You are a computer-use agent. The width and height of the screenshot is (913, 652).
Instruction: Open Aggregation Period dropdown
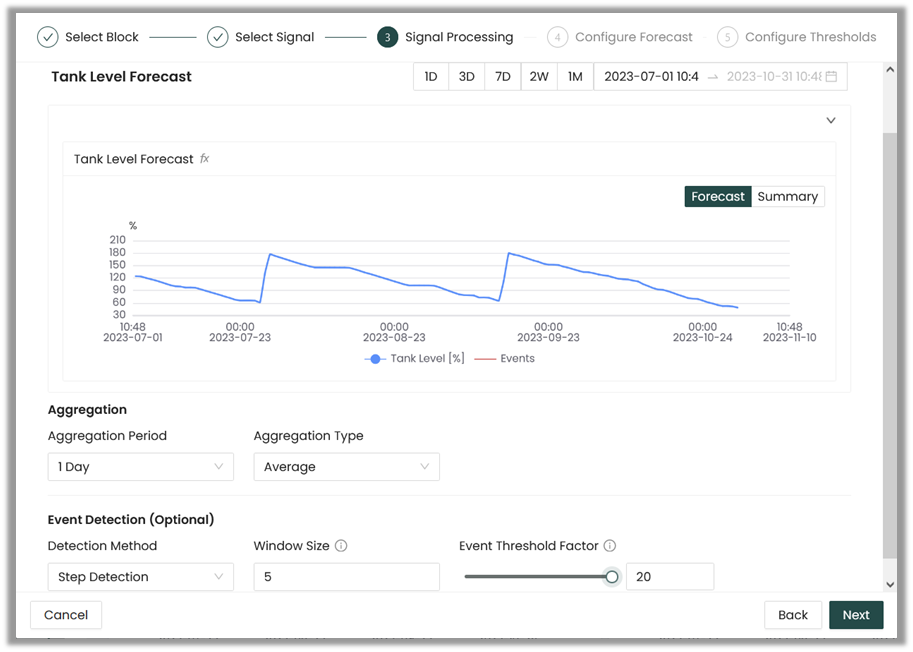pos(141,467)
